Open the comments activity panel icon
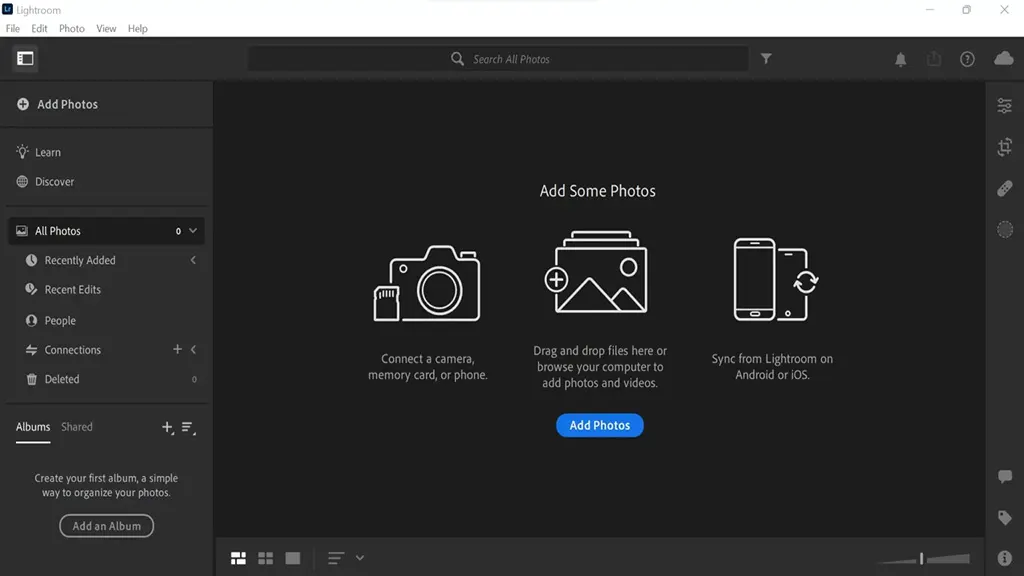The image size is (1024, 576). (1004, 477)
